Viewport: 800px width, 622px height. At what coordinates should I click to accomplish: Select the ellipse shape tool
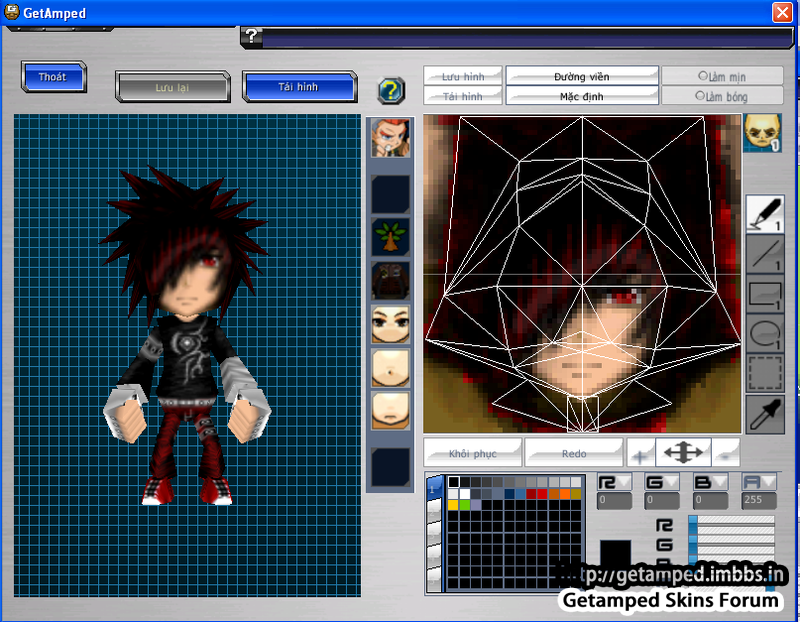[x=765, y=334]
